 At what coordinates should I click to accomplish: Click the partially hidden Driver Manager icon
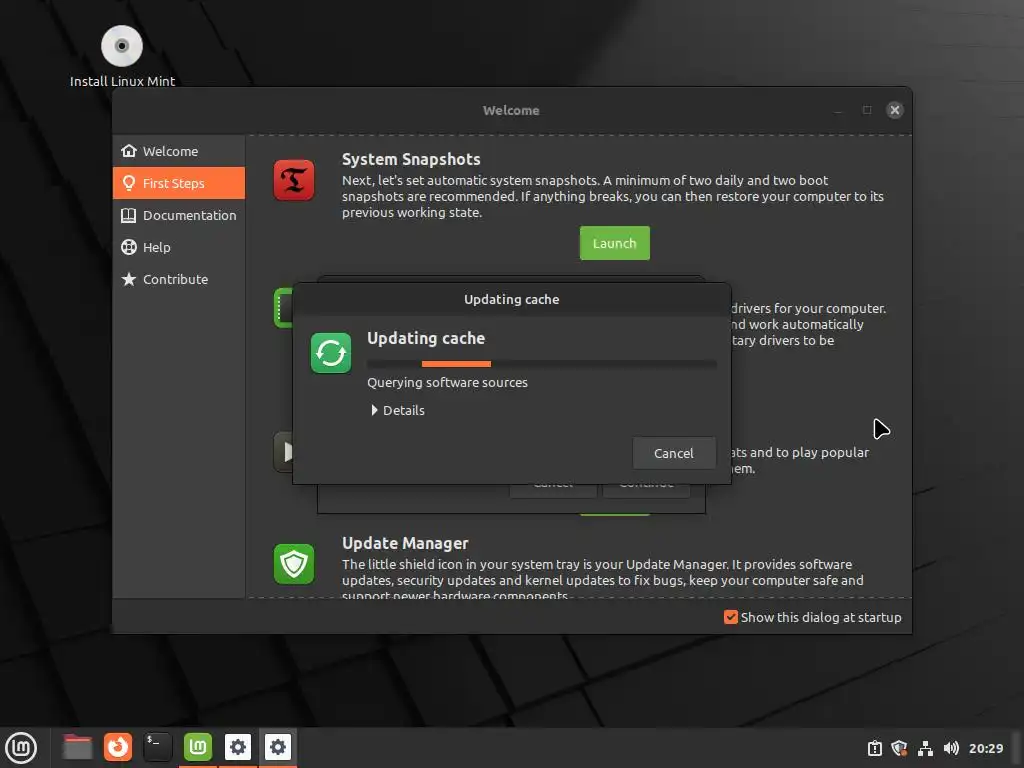283,308
